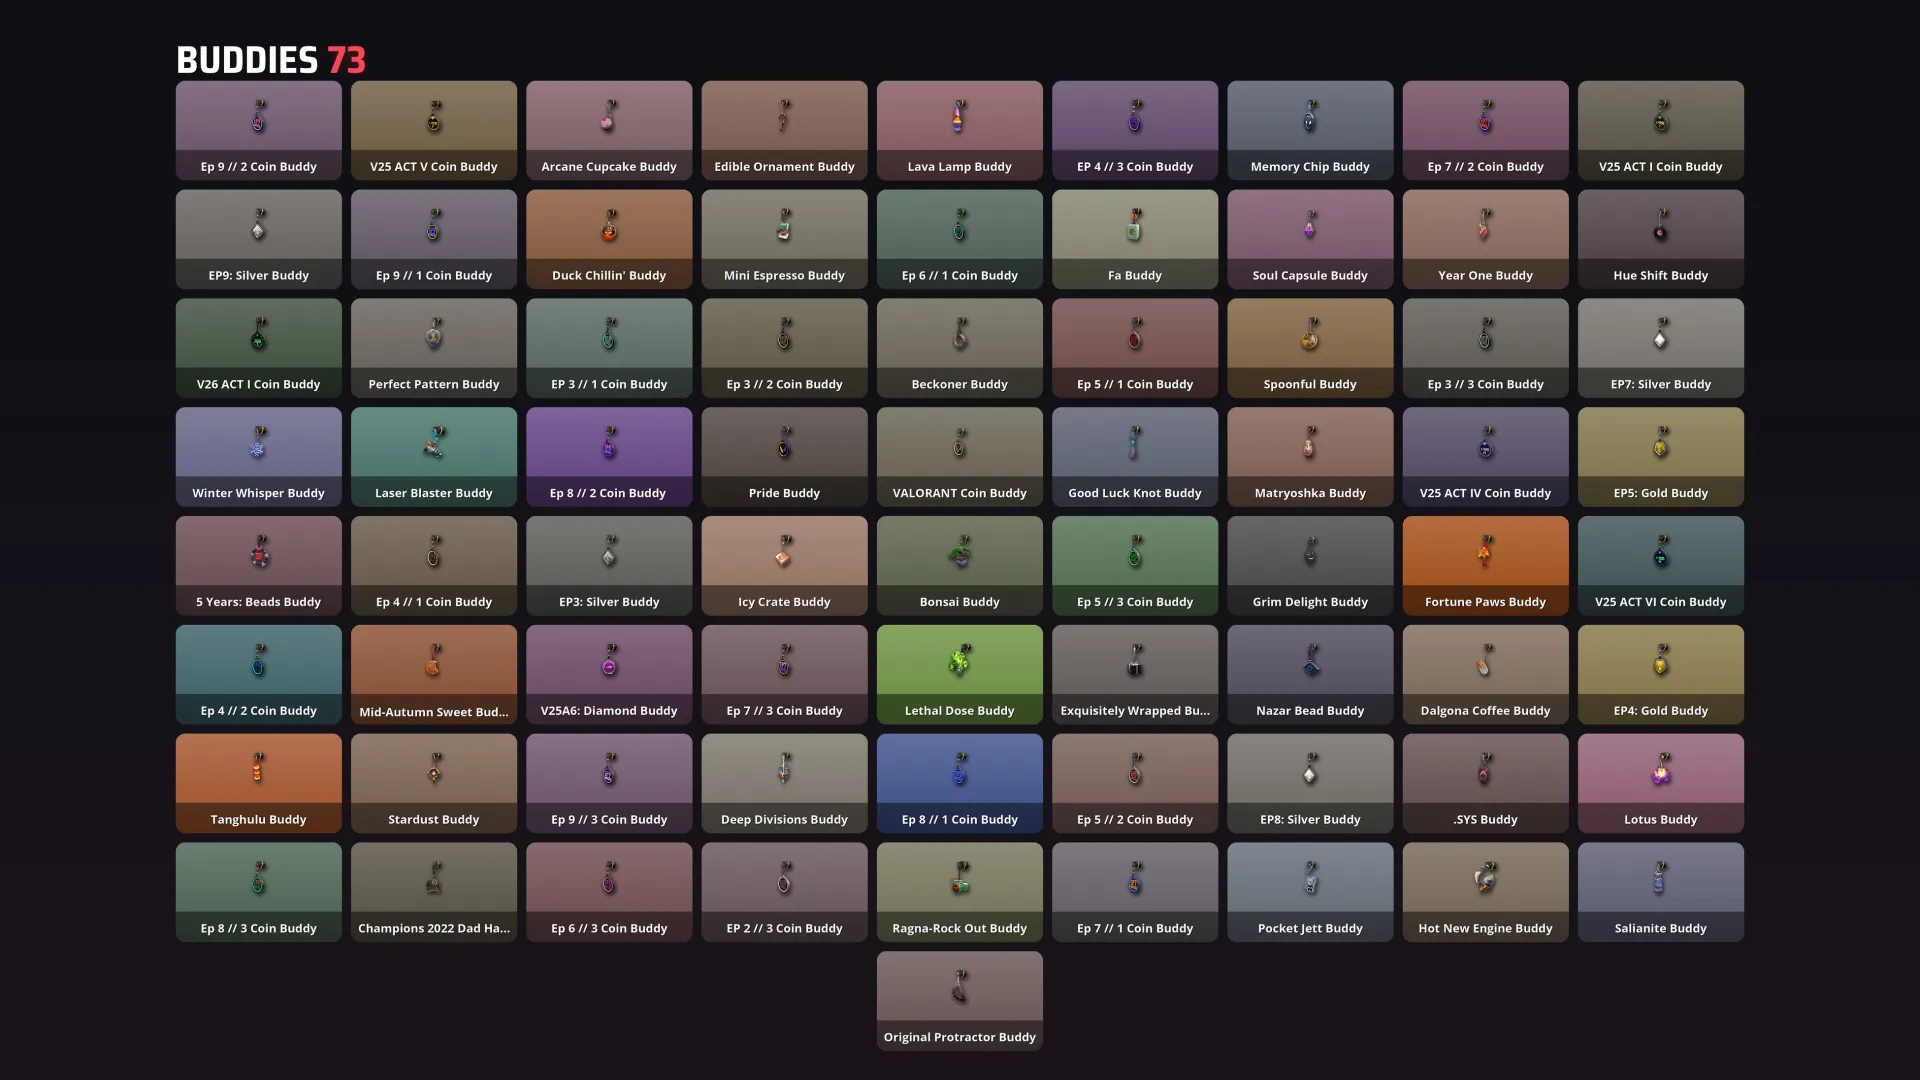Select the Nazar Bead Buddy icon
1920x1080 pixels.
coord(1310,661)
